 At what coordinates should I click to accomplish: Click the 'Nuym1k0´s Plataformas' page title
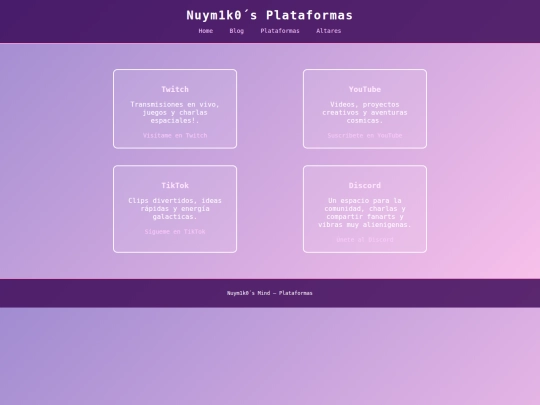click(270, 15)
